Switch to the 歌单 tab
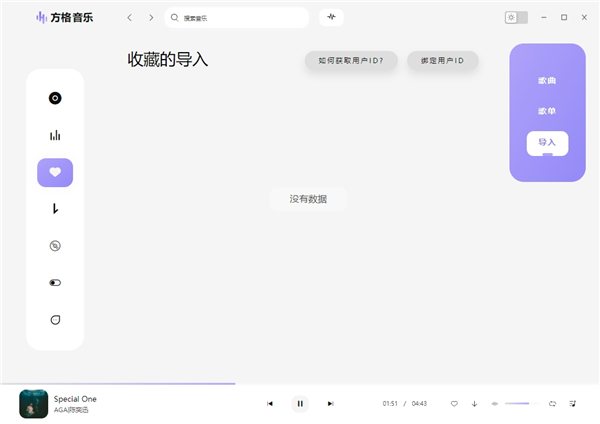600x424 pixels. pos(547,111)
